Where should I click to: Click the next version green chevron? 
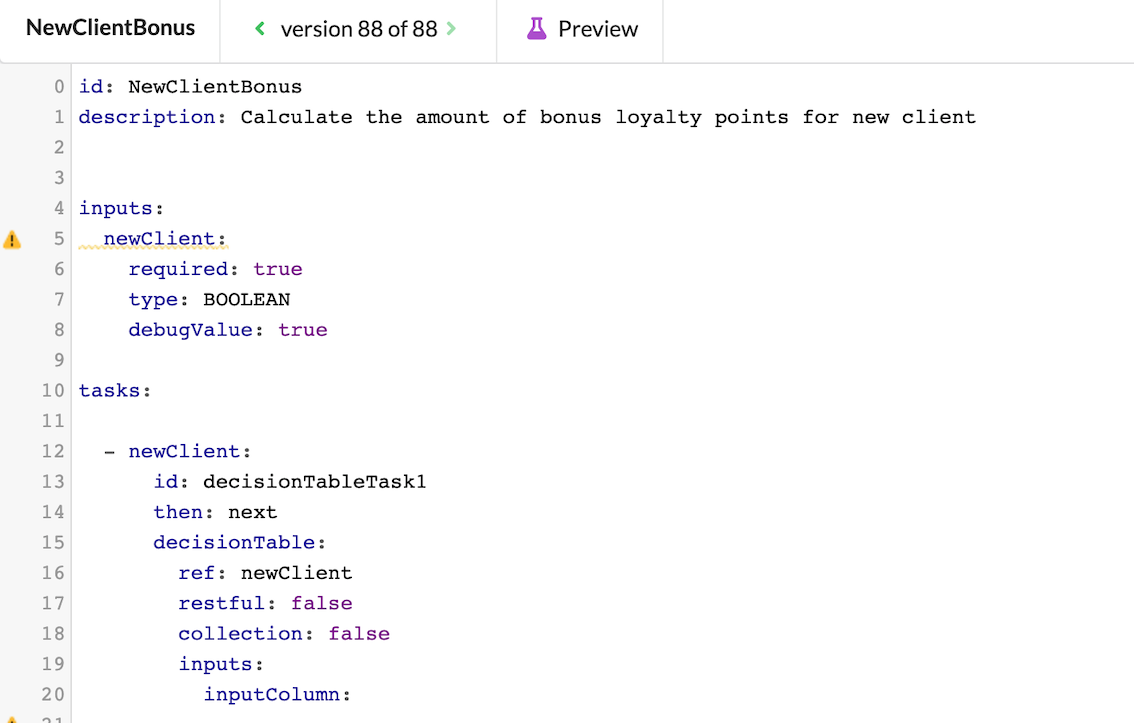[452, 29]
